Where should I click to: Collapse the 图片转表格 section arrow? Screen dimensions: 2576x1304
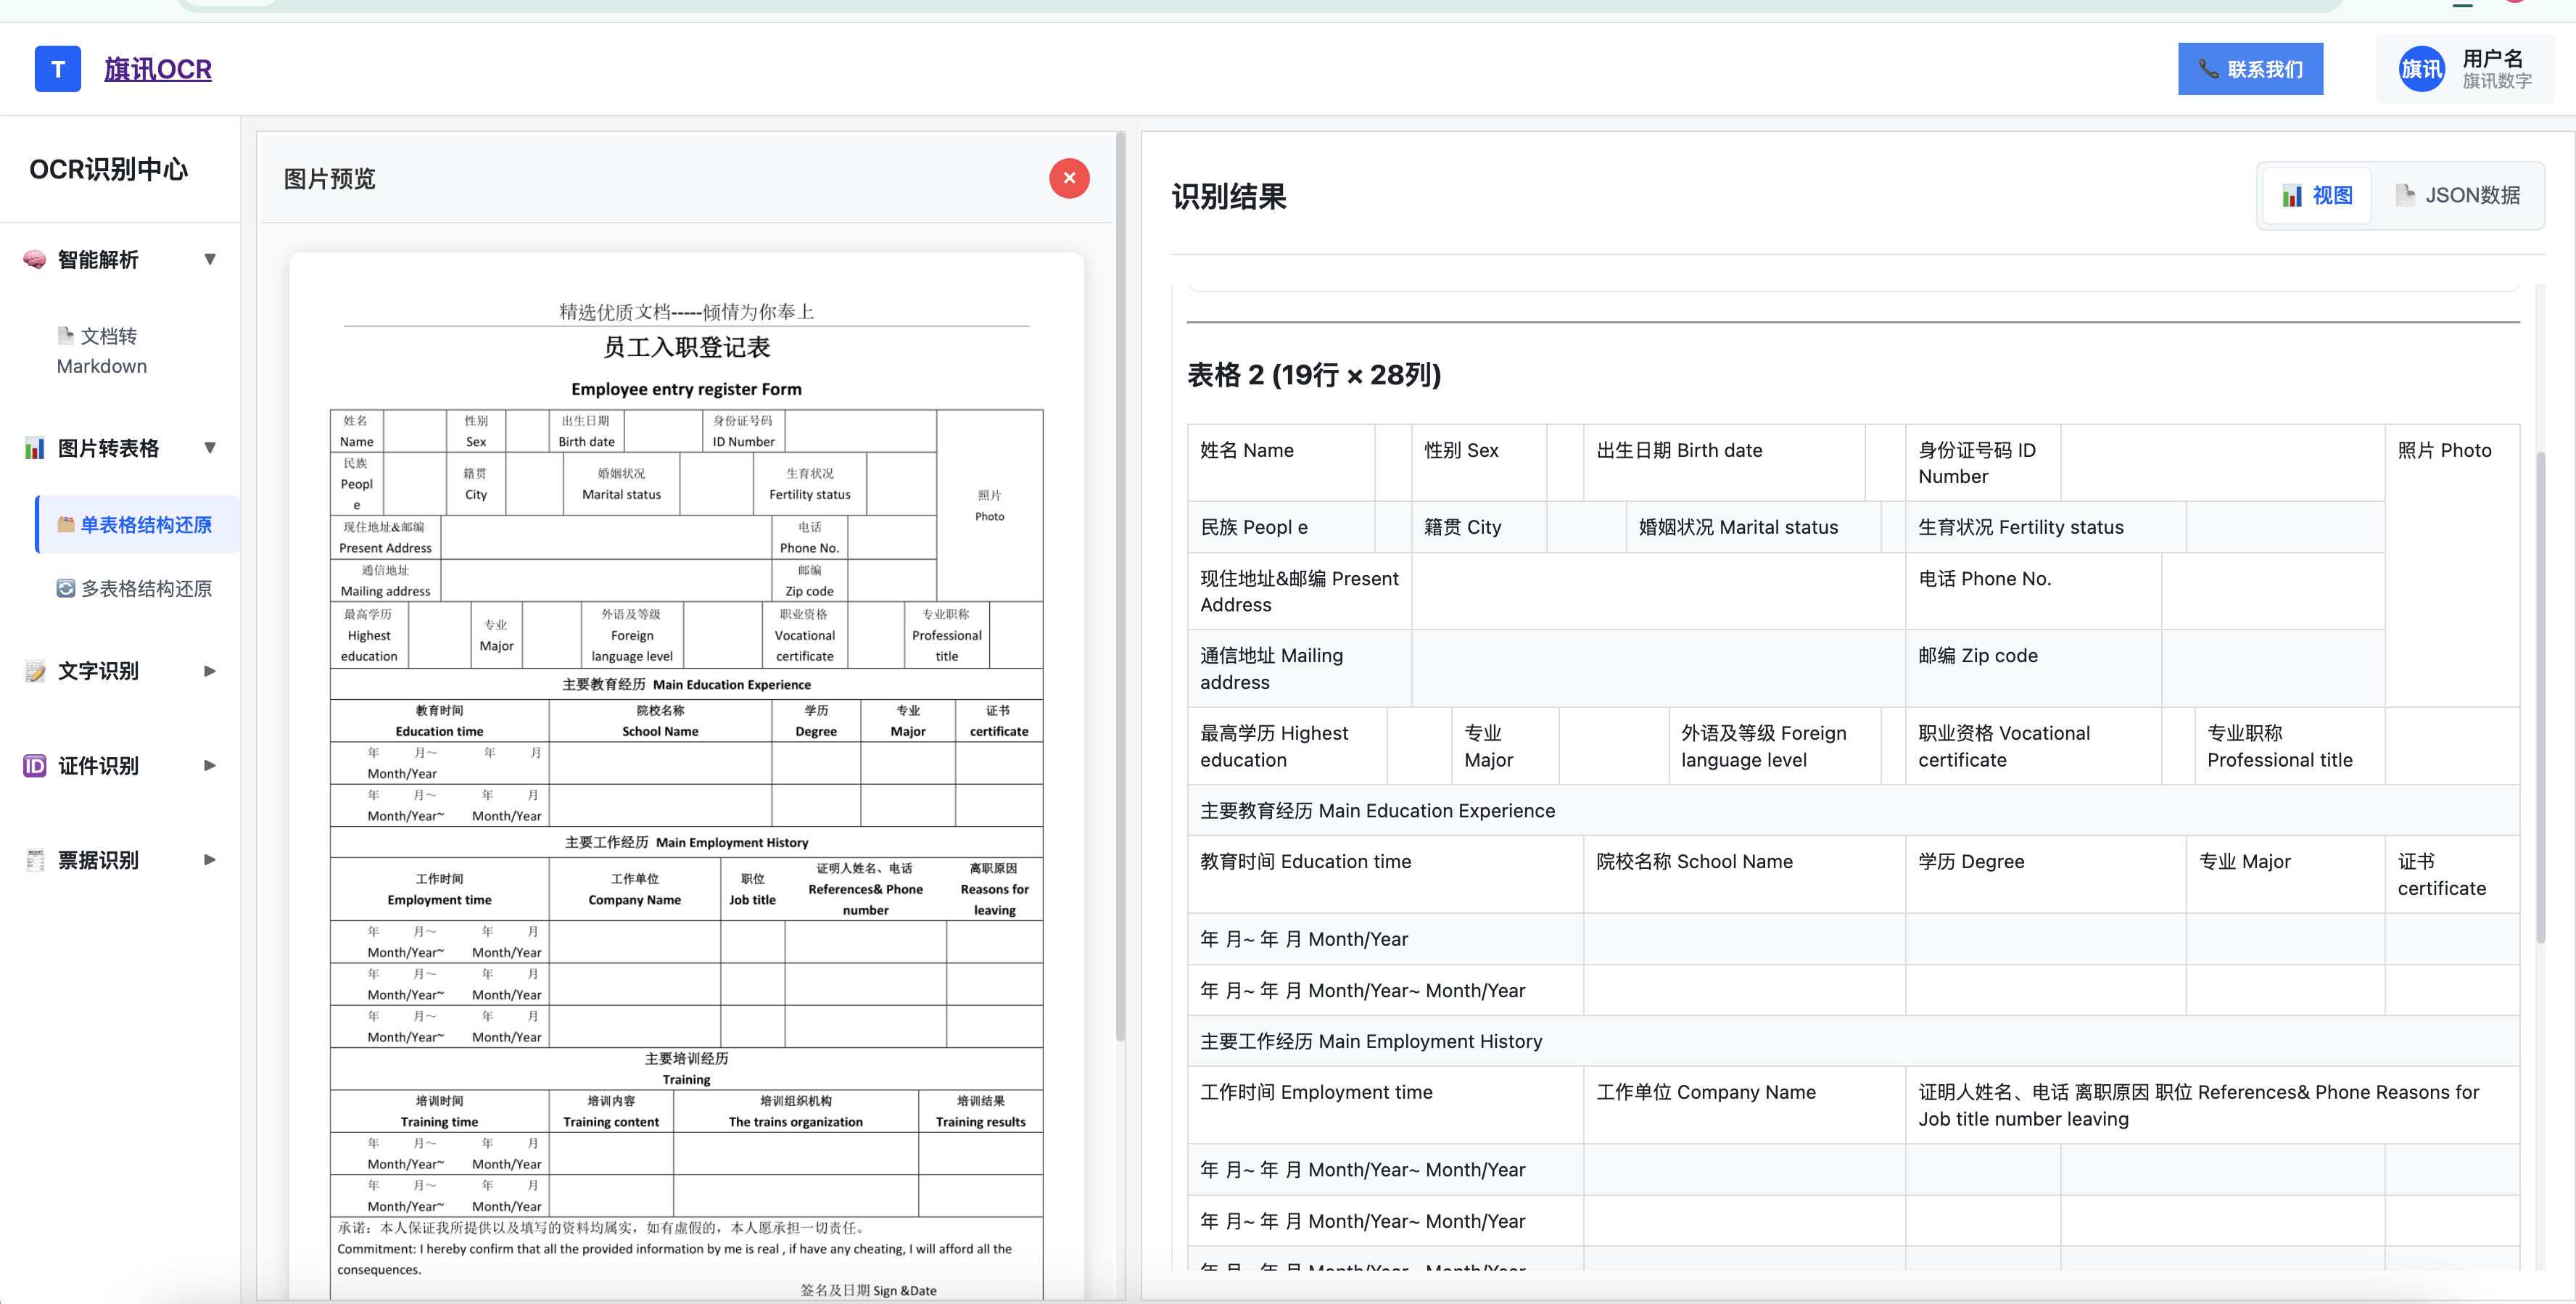click(x=210, y=448)
